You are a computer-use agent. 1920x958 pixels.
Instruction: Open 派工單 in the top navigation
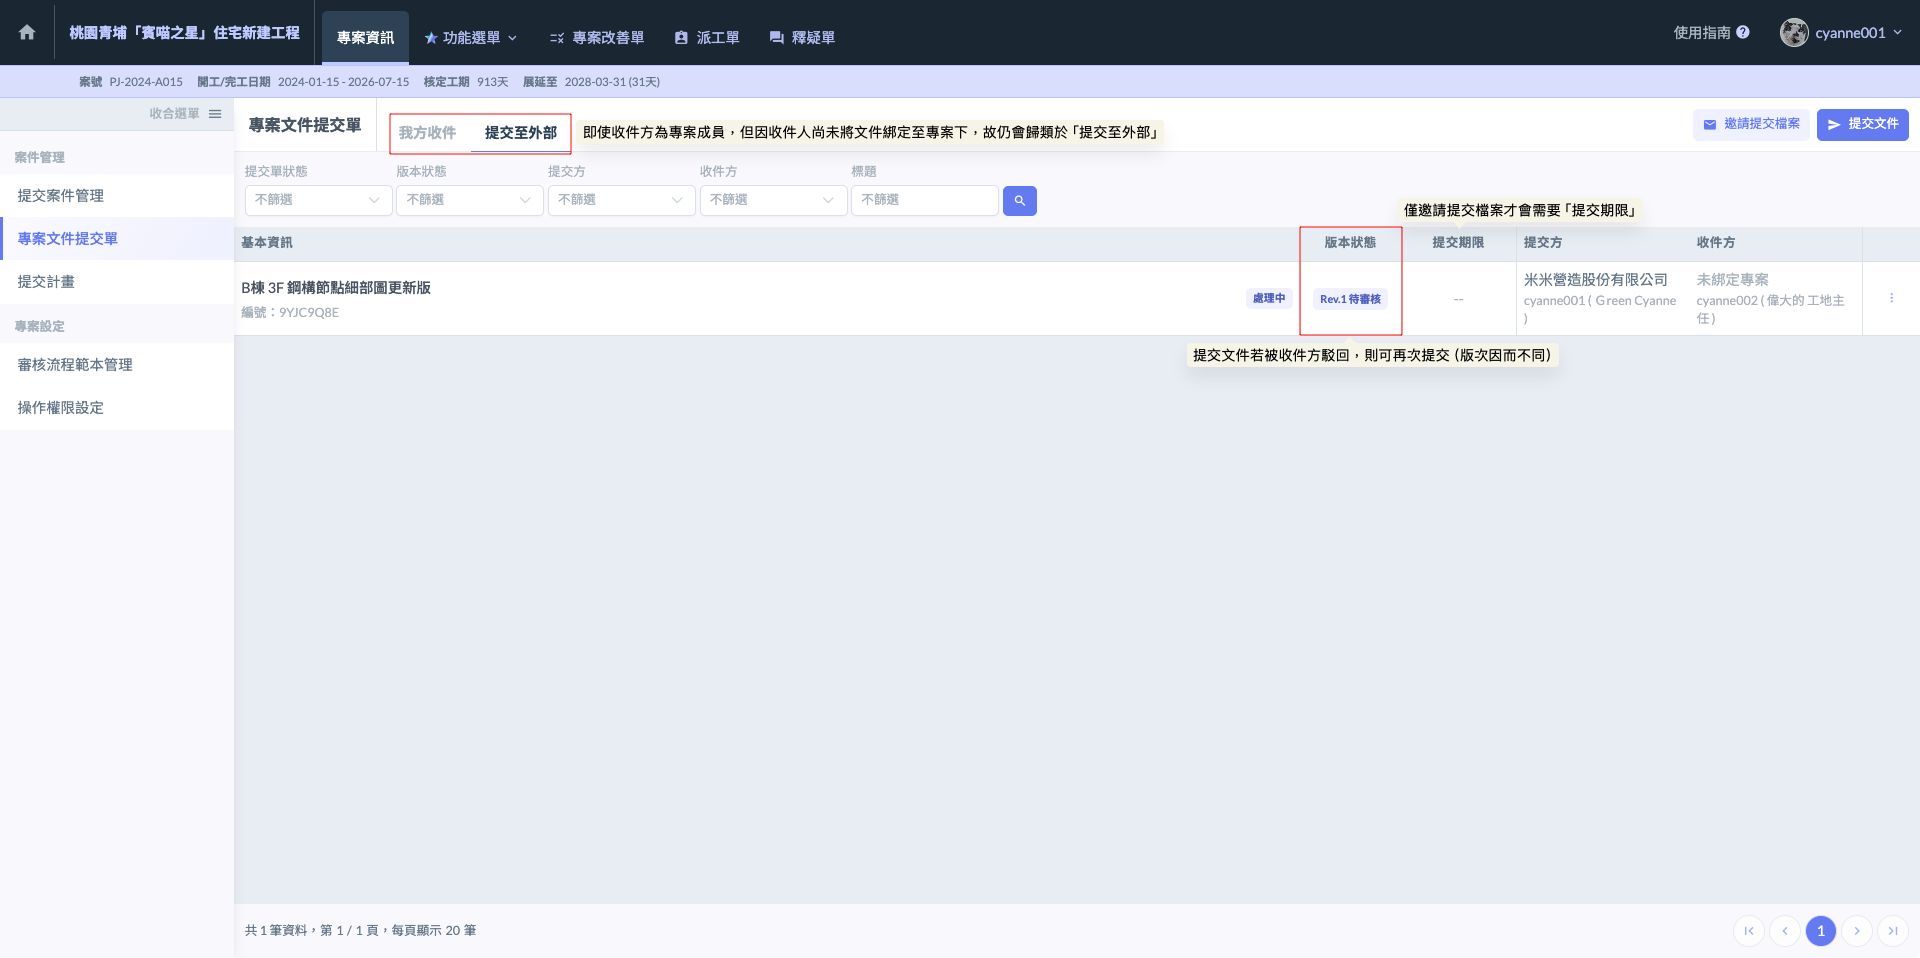point(707,38)
